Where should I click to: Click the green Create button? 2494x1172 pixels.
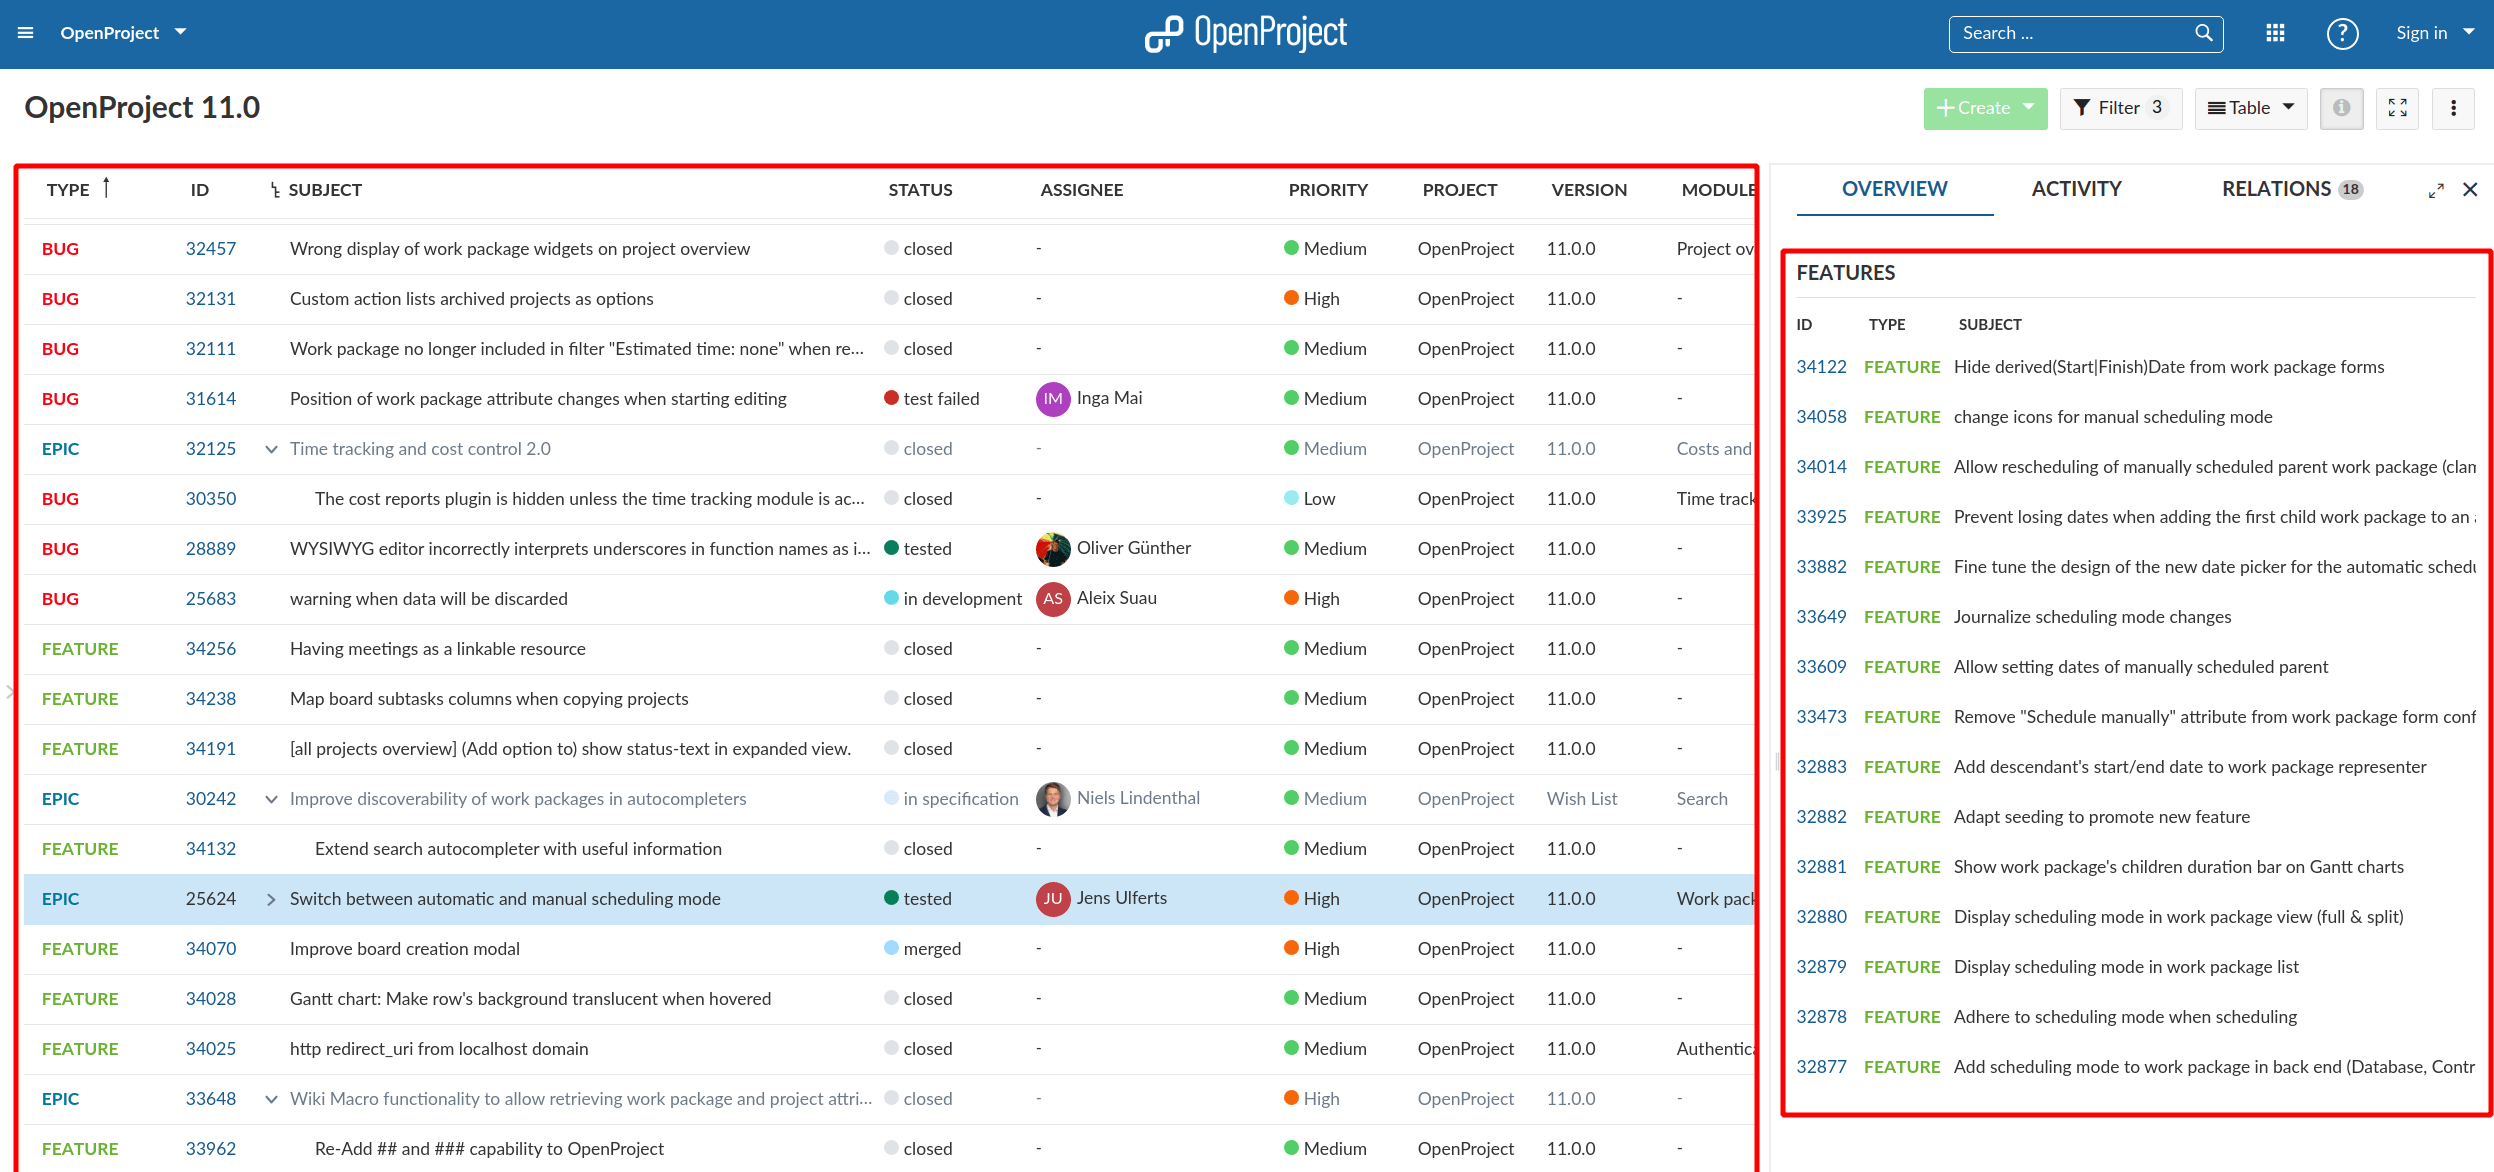click(x=1985, y=108)
